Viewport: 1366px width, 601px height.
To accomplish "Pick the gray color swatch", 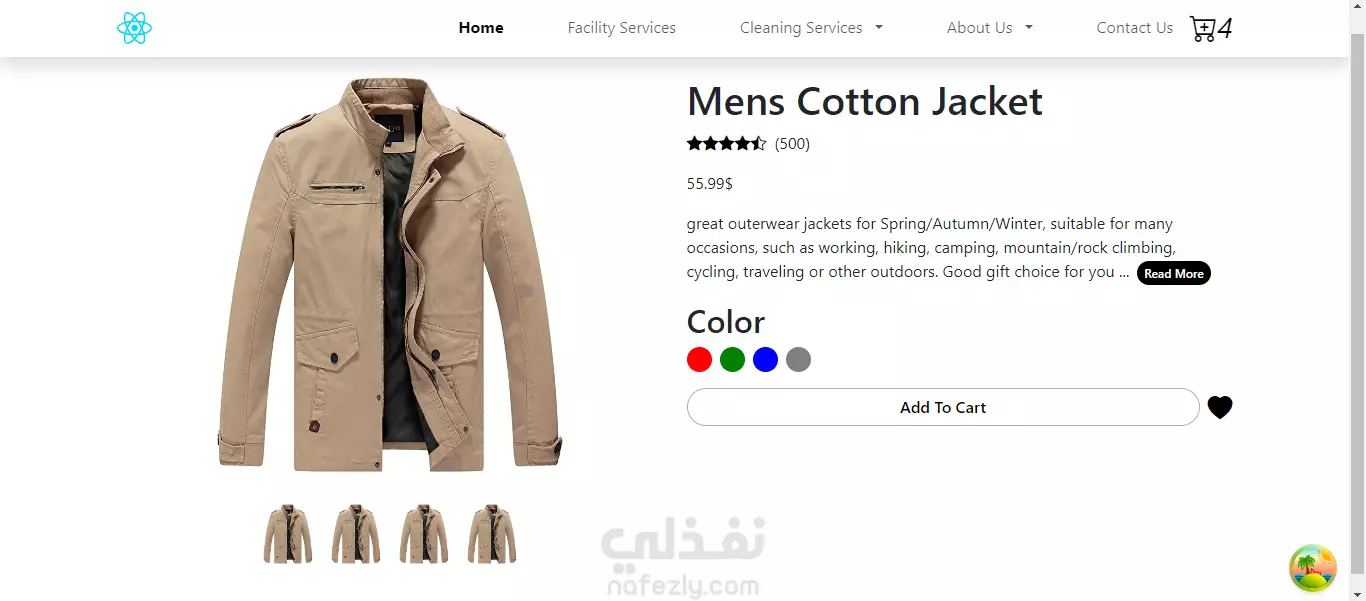I will pyautogui.click(x=799, y=360).
